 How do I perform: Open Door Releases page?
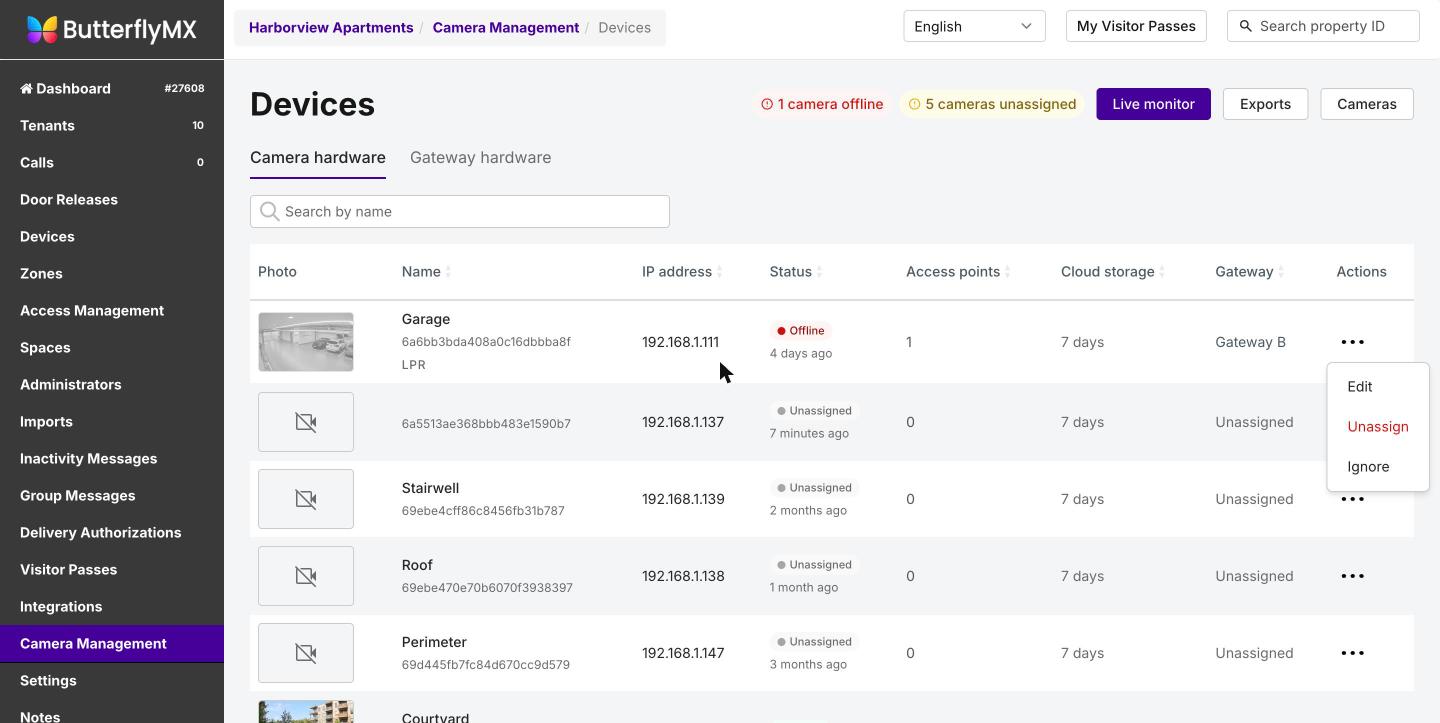point(112,199)
